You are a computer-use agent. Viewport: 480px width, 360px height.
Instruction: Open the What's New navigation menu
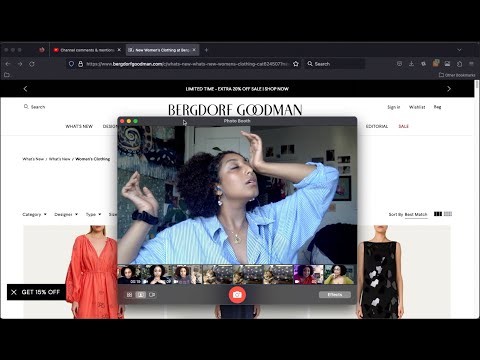[79, 126]
